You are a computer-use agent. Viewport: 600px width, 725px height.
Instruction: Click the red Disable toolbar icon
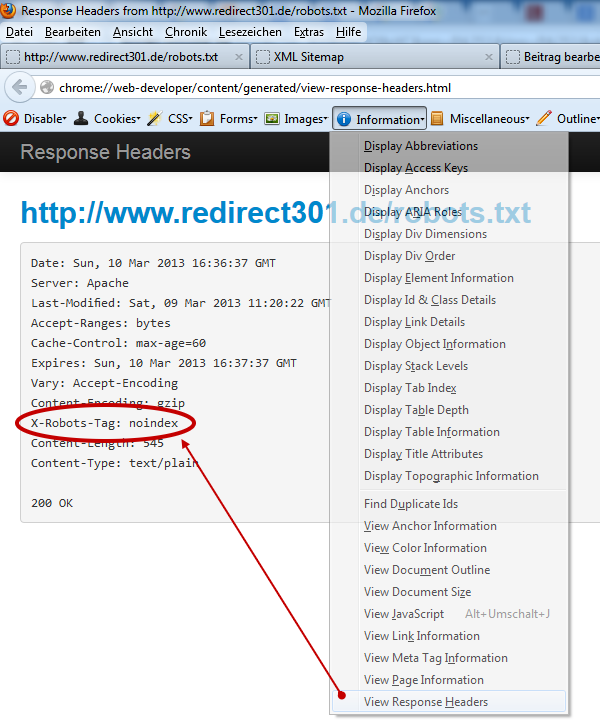(x=11, y=119)
